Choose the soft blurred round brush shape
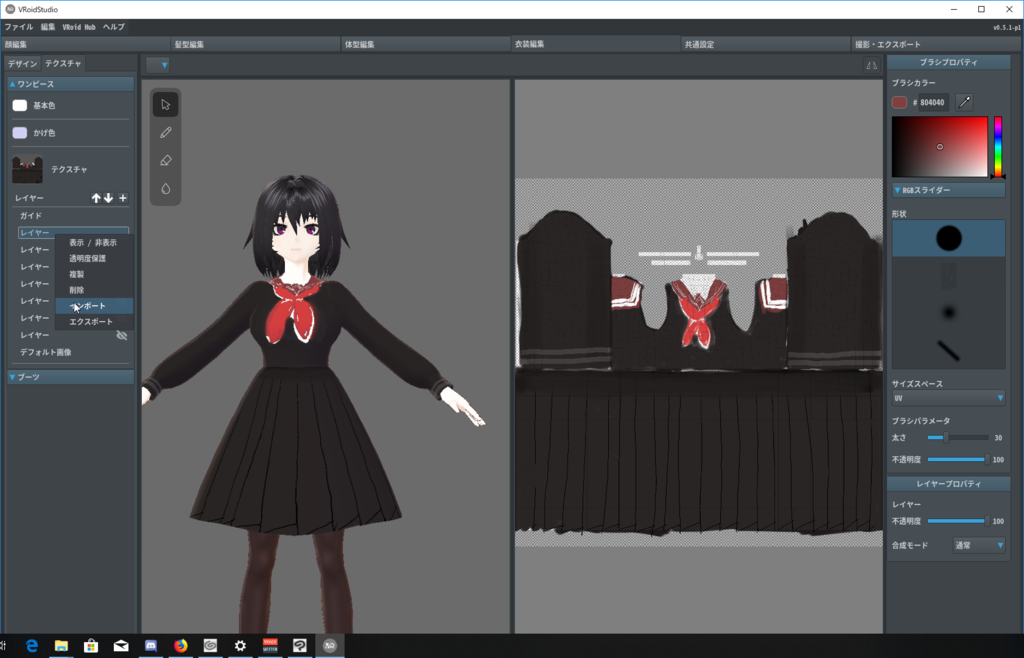 coord(948,312)
